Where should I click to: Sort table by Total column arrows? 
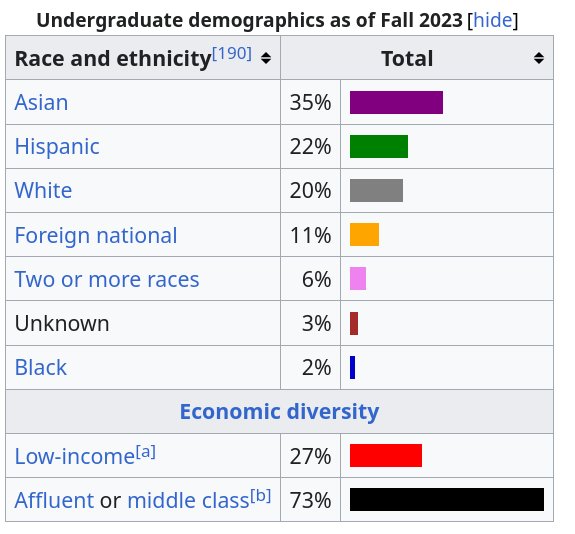tap(539, 58)
